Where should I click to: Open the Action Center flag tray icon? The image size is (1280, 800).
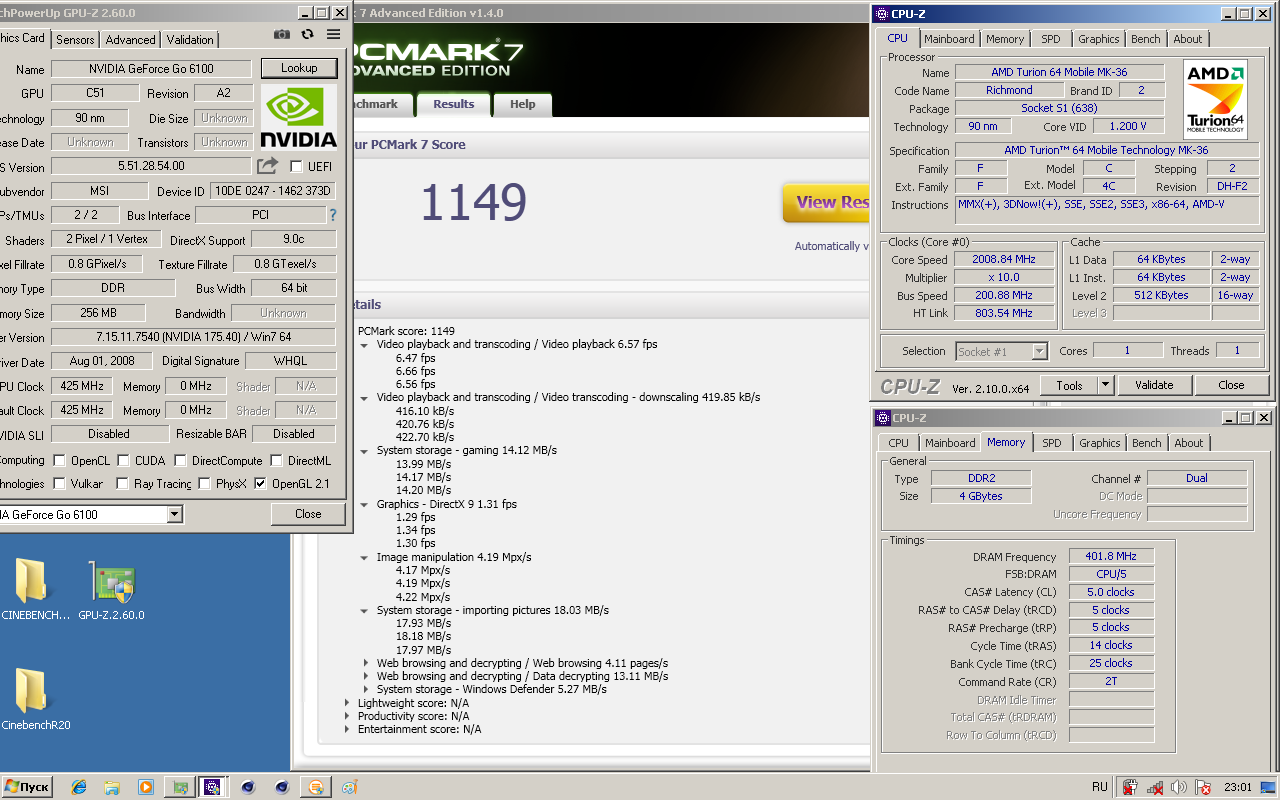click(x=1203, y=787)
